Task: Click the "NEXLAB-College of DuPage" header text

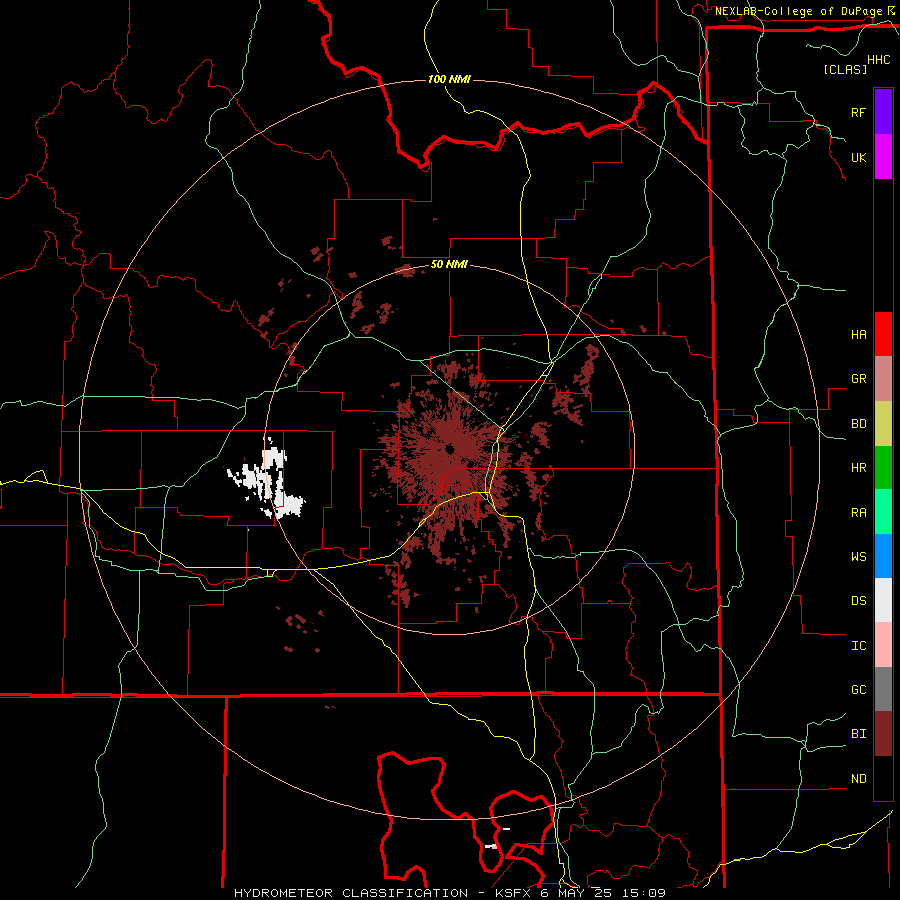Action: [799, 11]
